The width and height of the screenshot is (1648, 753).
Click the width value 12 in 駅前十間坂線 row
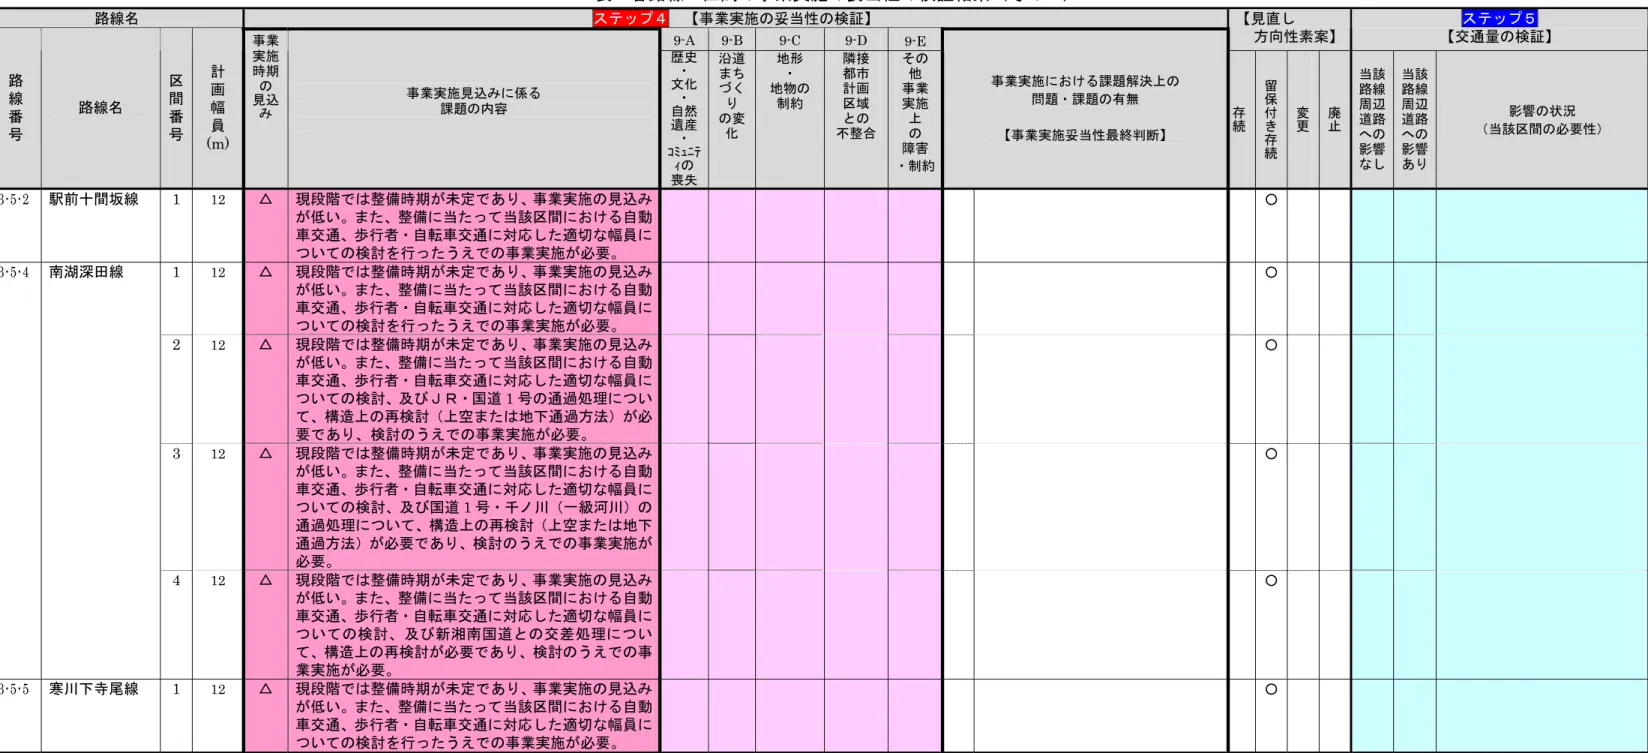[x=218, y=200]
